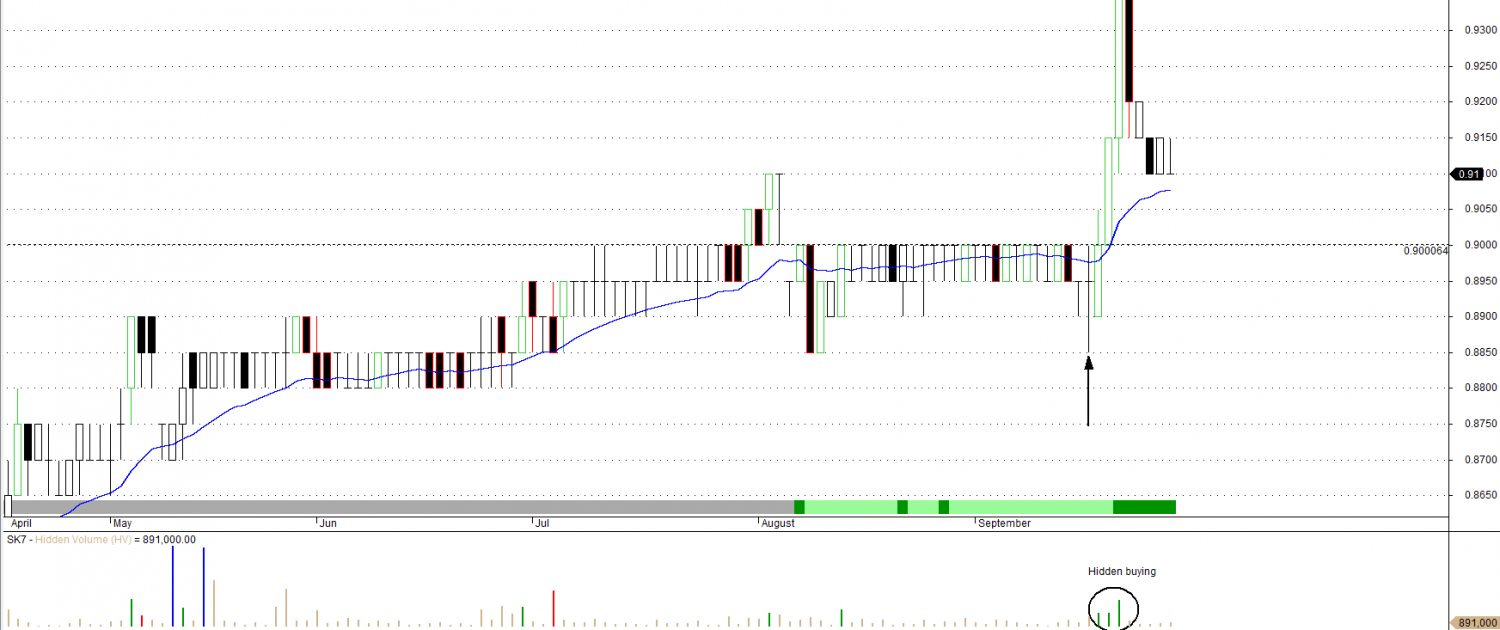The image size is (1500, 630).
Task: Click the 0.9300 price axis label
Action: (x=1479, y=30)
